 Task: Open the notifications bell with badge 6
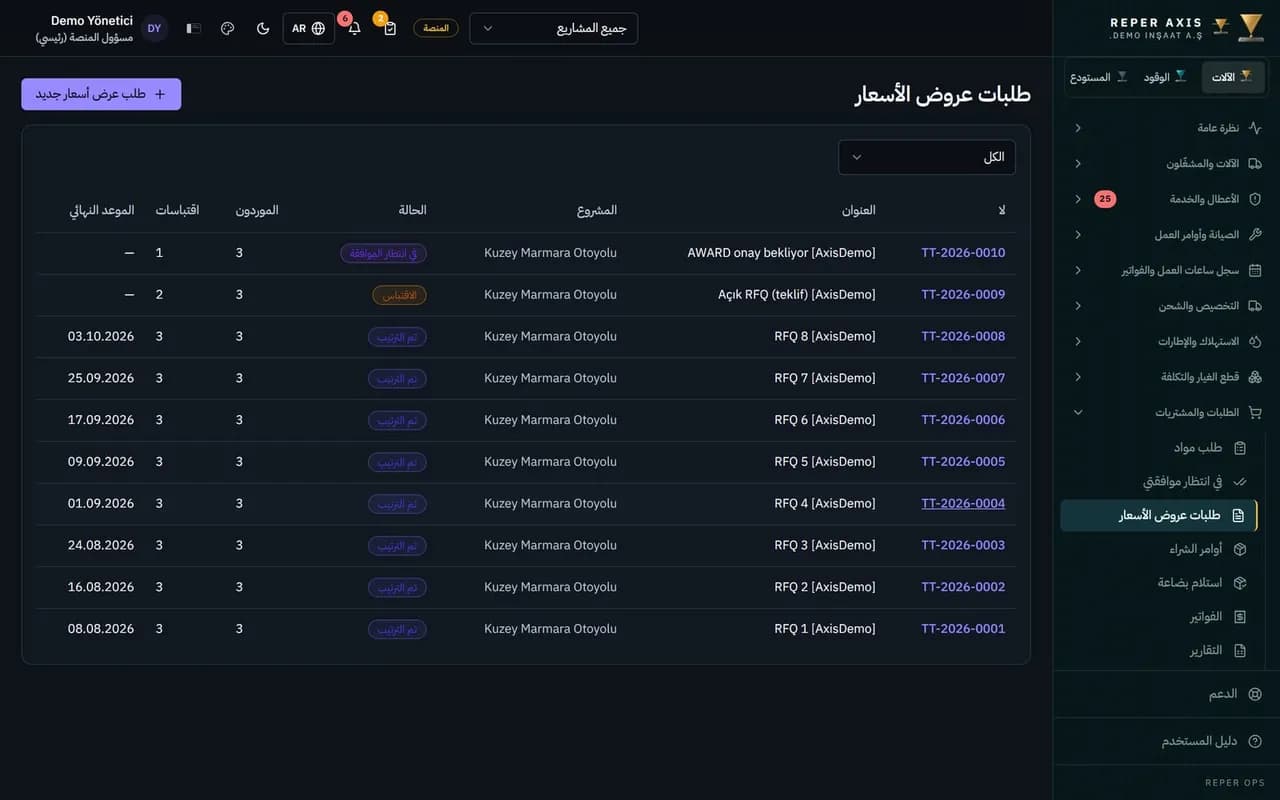pos(354,28)
